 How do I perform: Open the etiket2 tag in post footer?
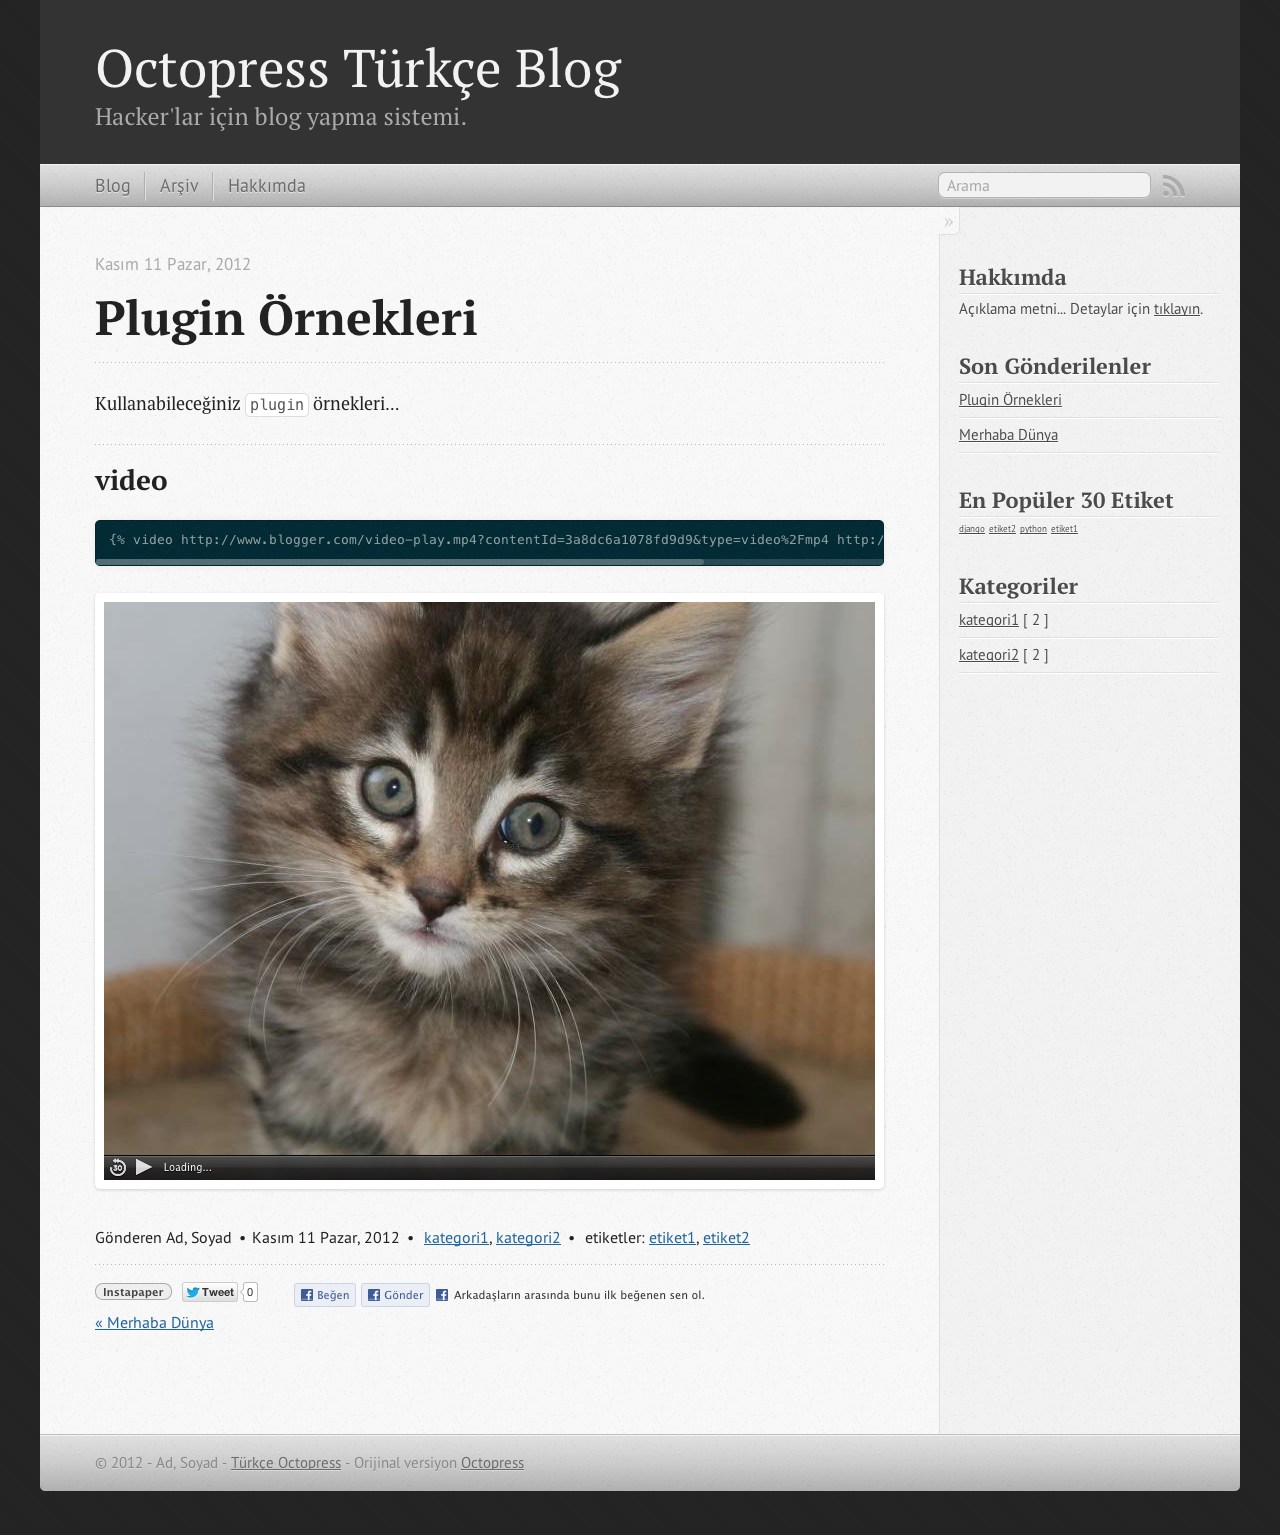coord(726,1238)
